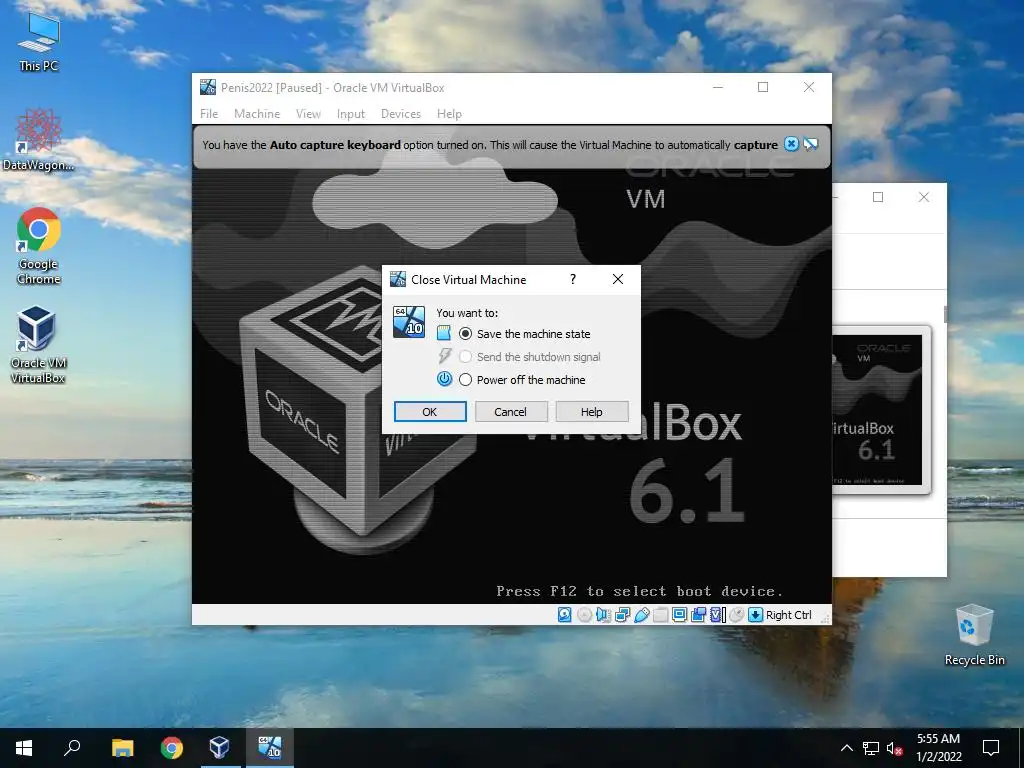
Task: Click the USB devices status icon
Action: coord(641,615)
